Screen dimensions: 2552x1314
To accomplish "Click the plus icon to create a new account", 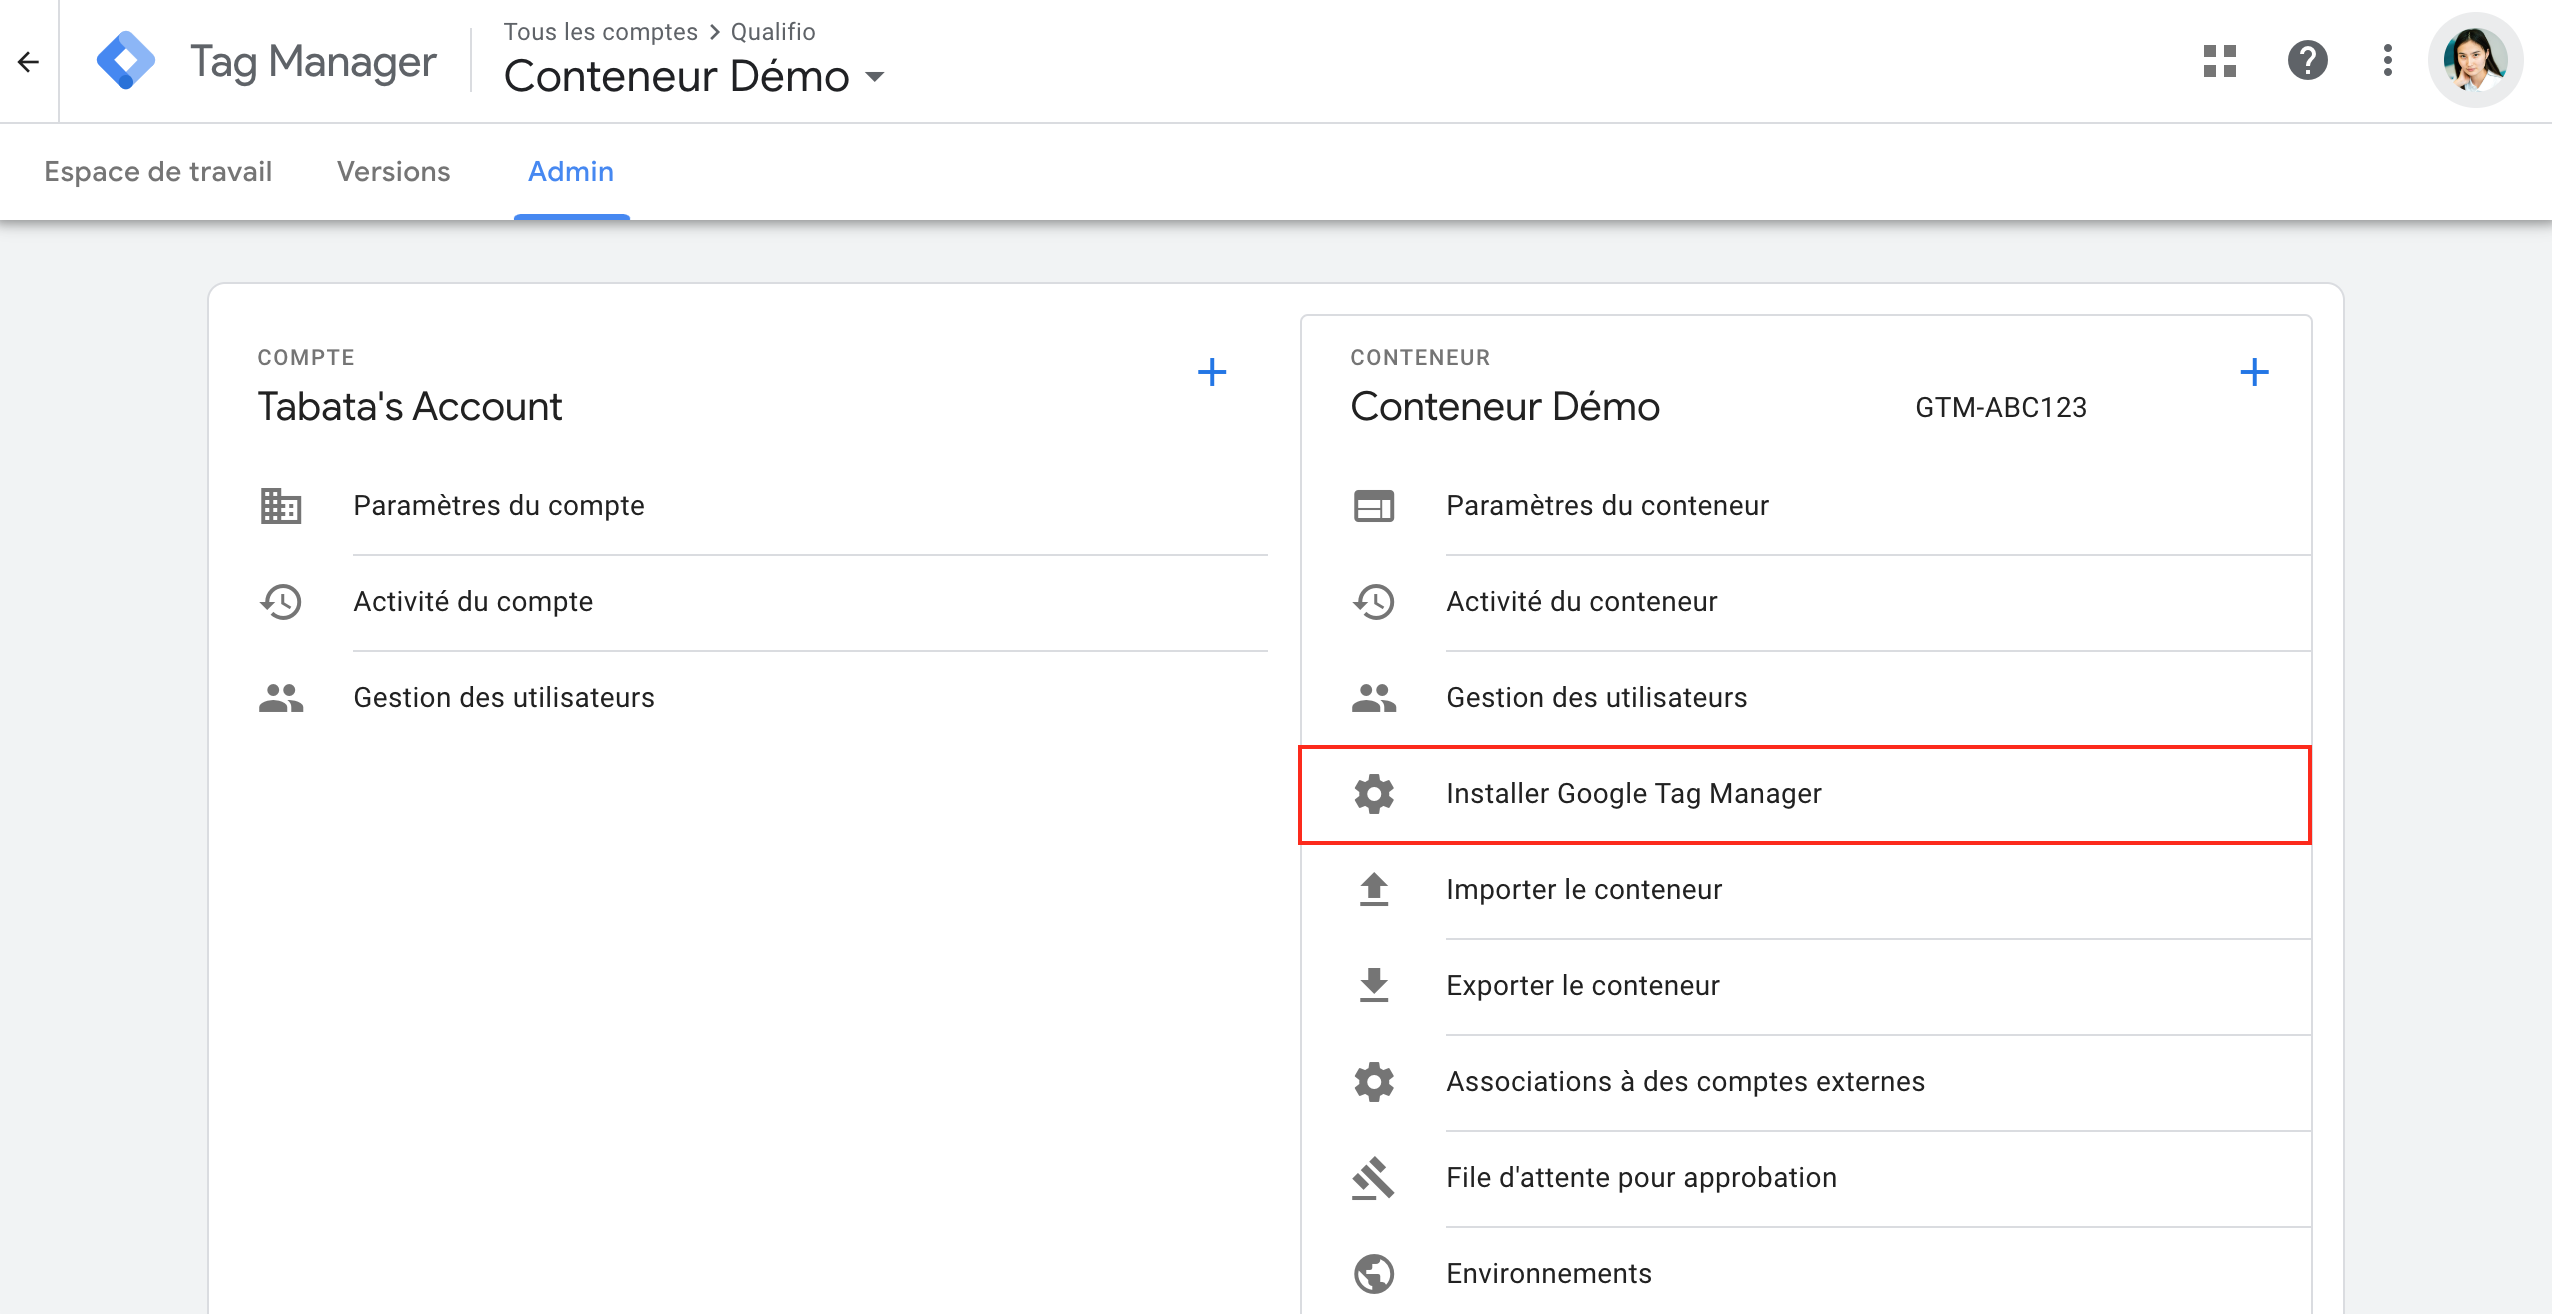I will tap(1212, 373).
